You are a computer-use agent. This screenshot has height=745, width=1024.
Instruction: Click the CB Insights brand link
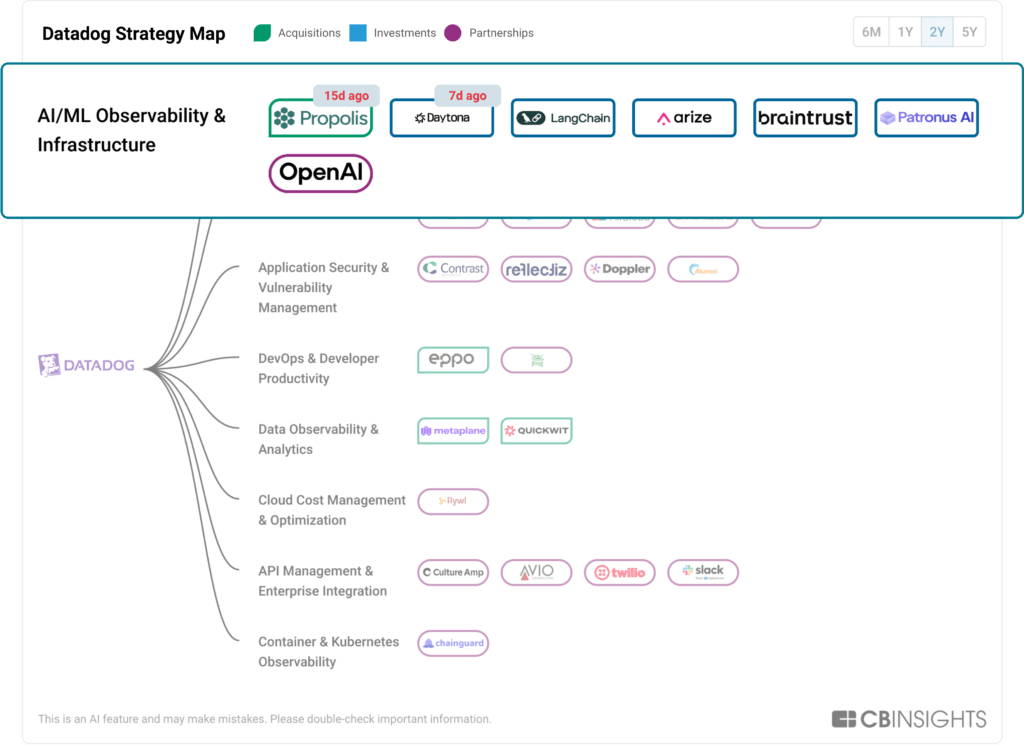click(x=909, y=719)
